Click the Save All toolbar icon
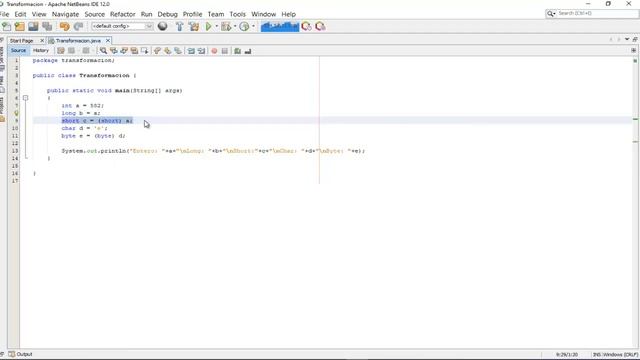 [x=47, y=27]
